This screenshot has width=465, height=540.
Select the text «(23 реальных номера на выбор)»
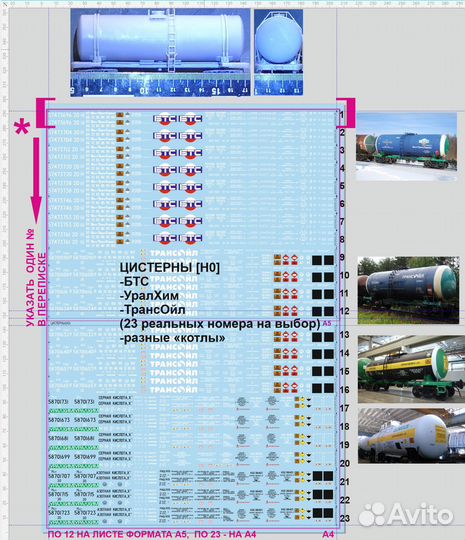click(x=220, y=324)
